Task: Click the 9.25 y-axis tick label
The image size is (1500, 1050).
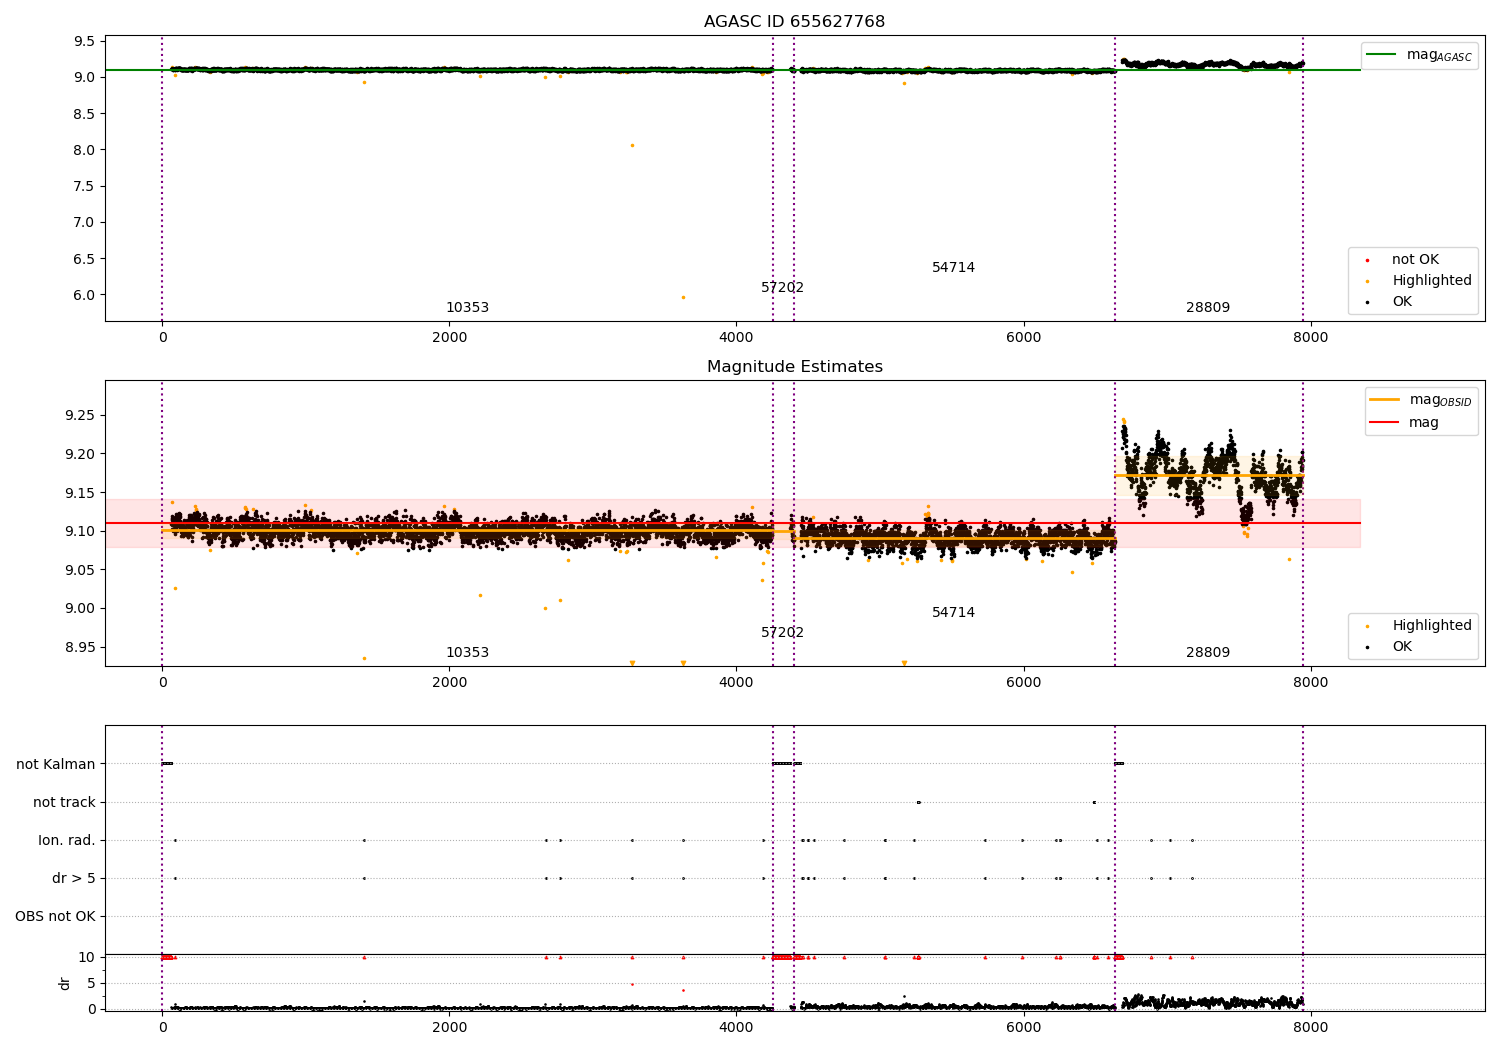Action: pos(81,415)
